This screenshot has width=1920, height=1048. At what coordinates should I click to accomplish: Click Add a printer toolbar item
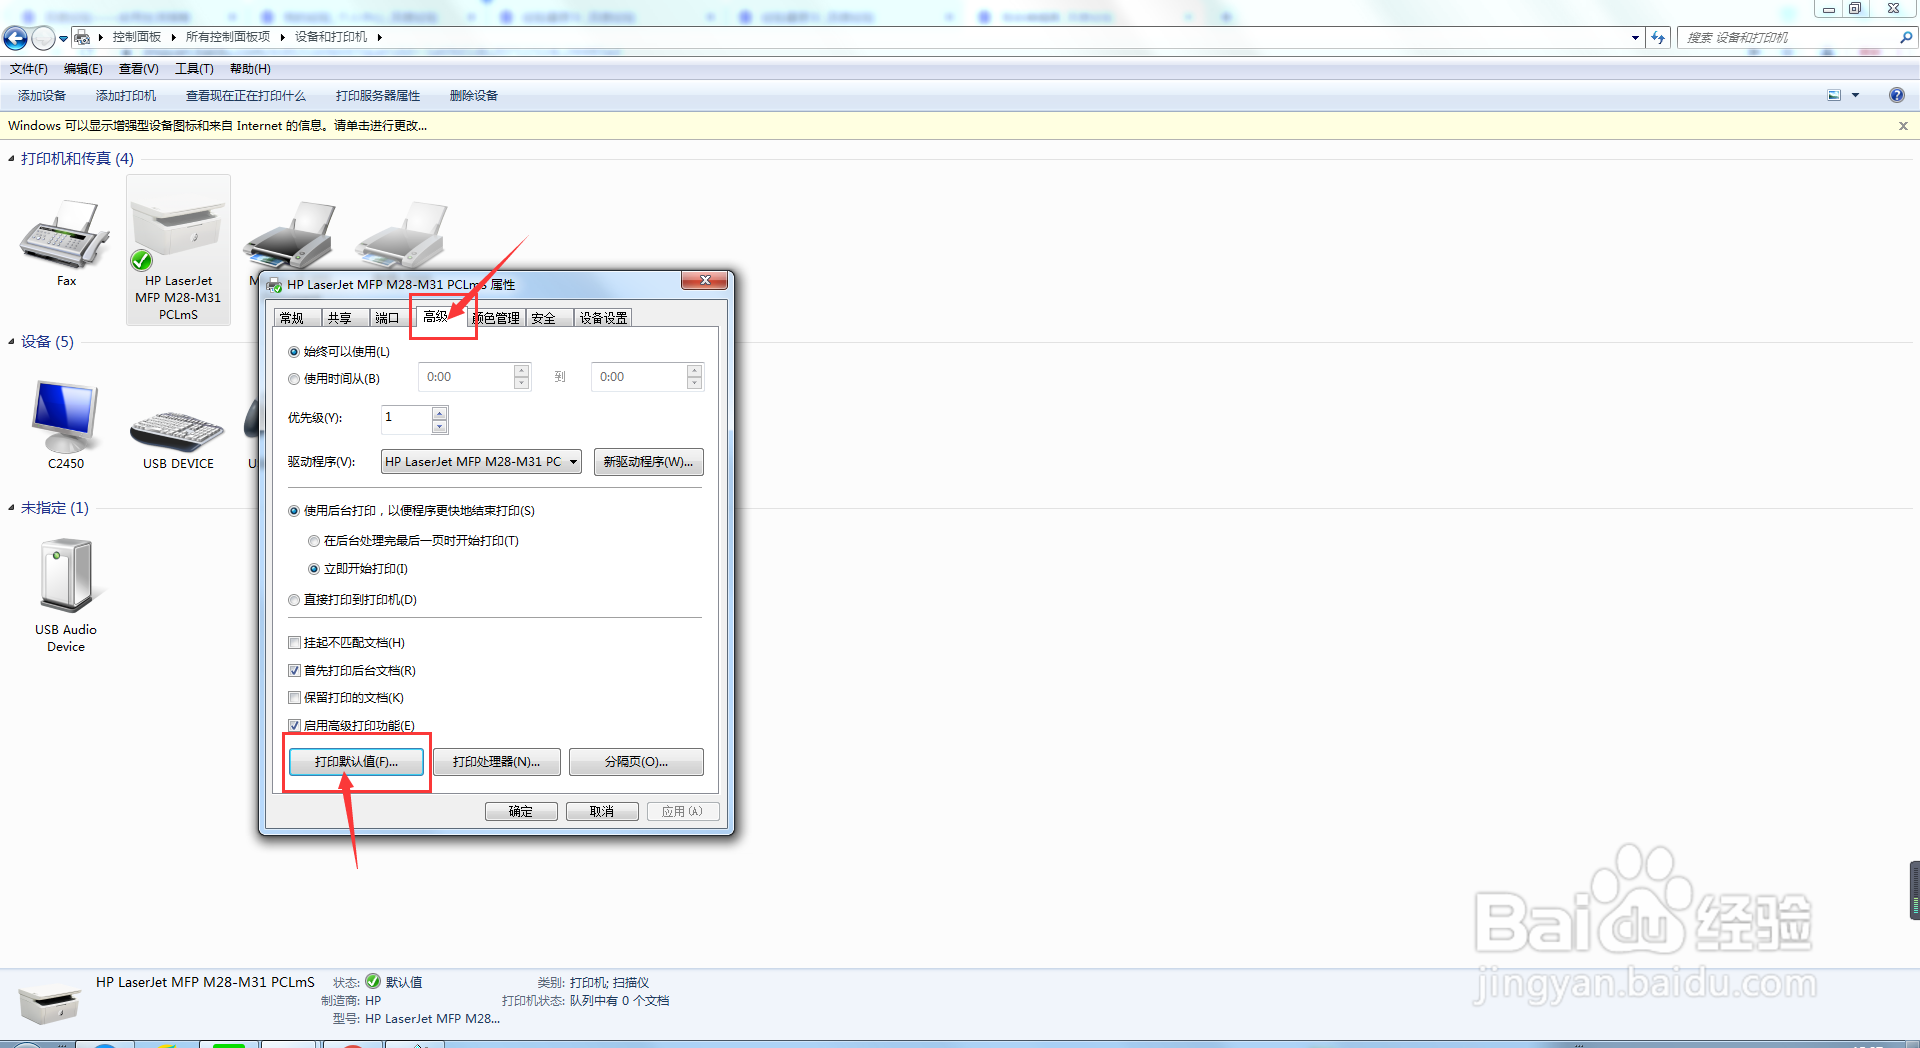[126, 96]
